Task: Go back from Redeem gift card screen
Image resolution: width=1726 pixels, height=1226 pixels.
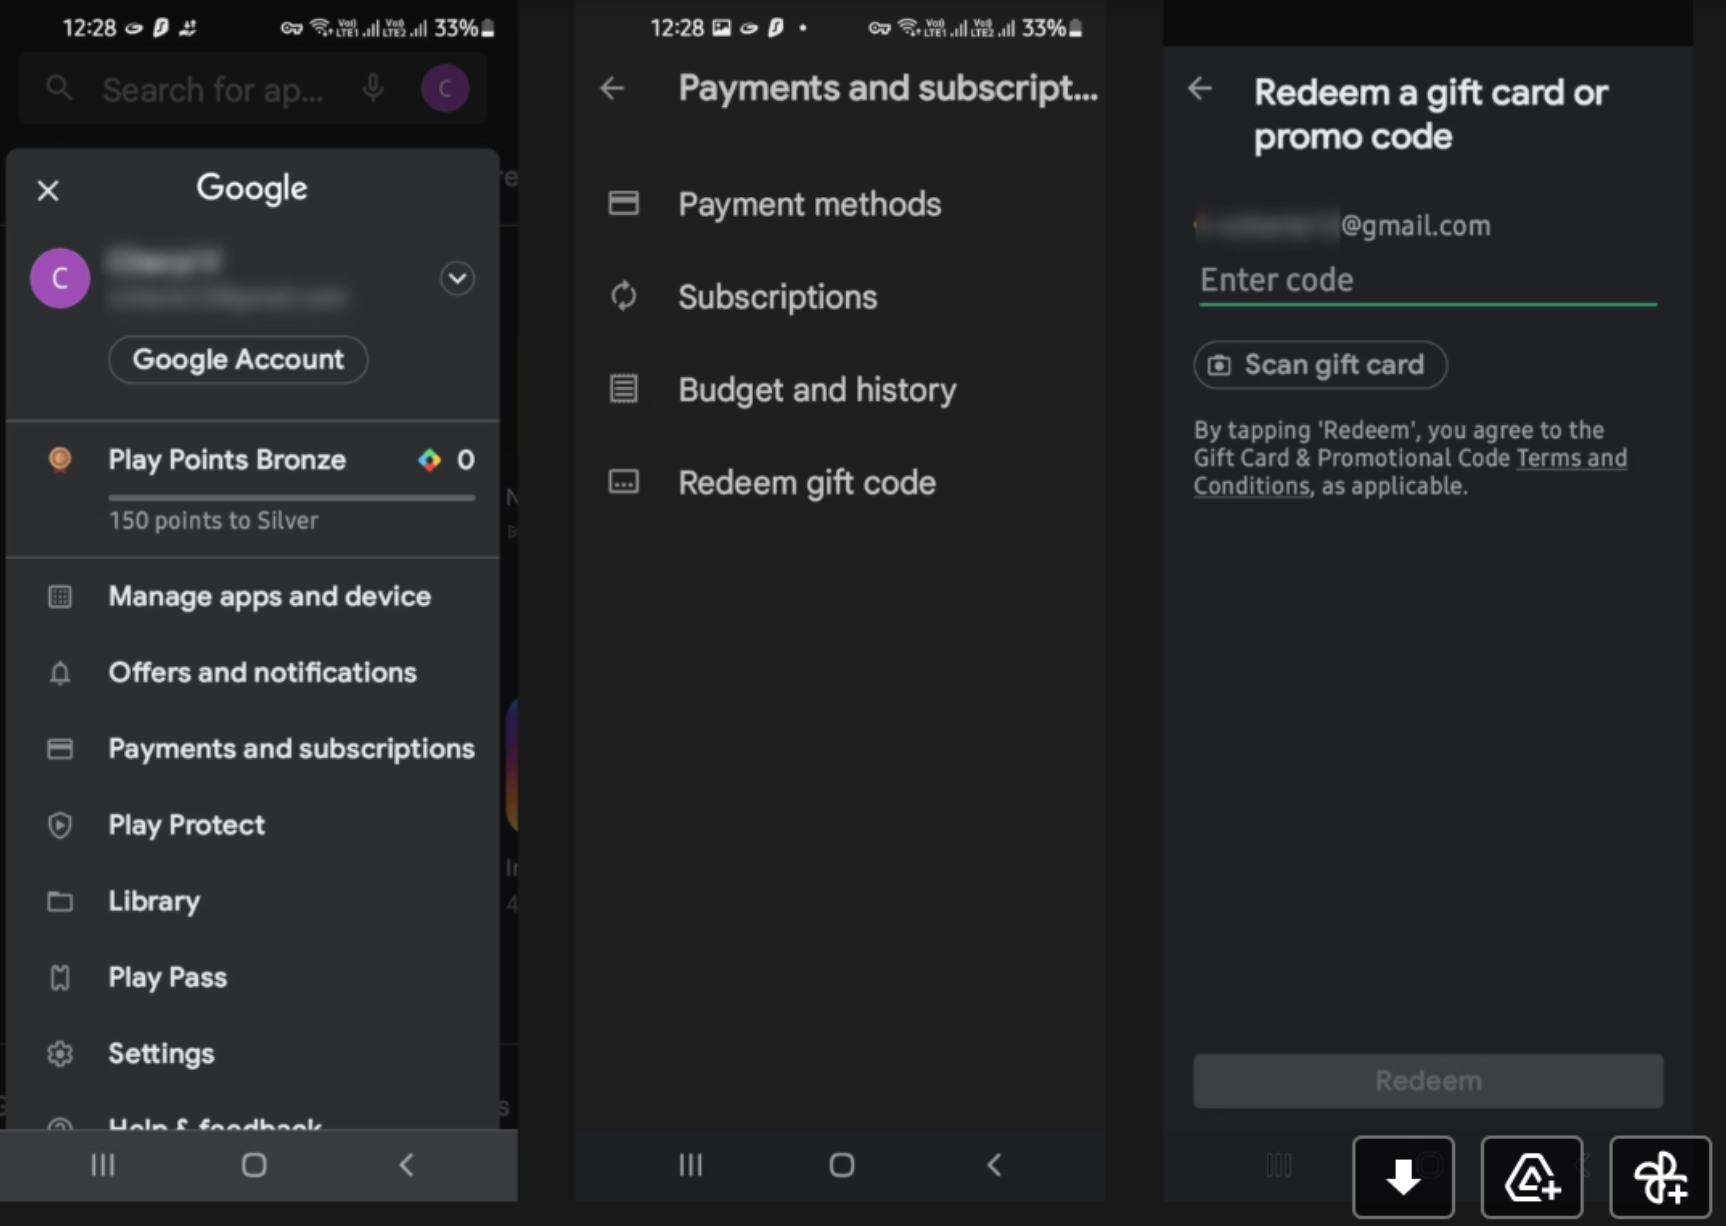Action: [x=1200, y=89]
